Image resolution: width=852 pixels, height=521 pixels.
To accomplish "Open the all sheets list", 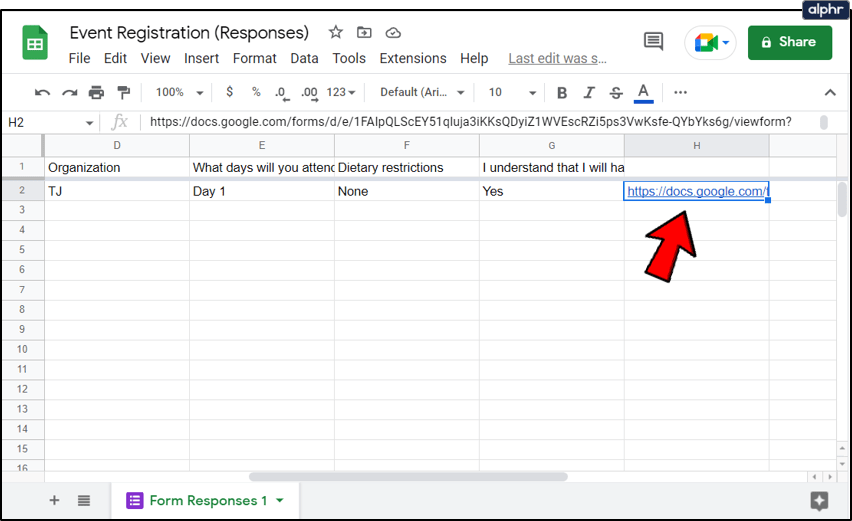I will click(x=84, y=500).
